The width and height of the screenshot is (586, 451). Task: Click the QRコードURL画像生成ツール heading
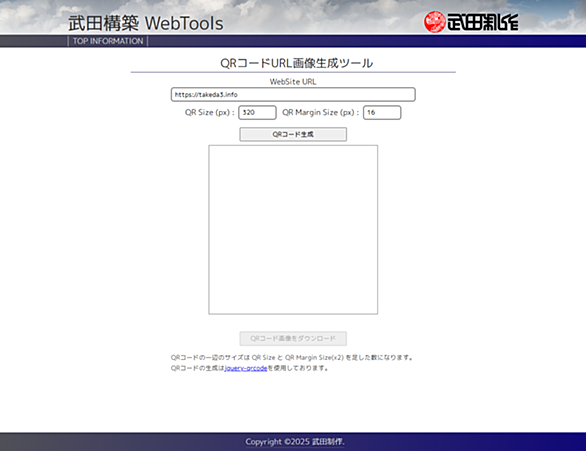tap(296, 63)
